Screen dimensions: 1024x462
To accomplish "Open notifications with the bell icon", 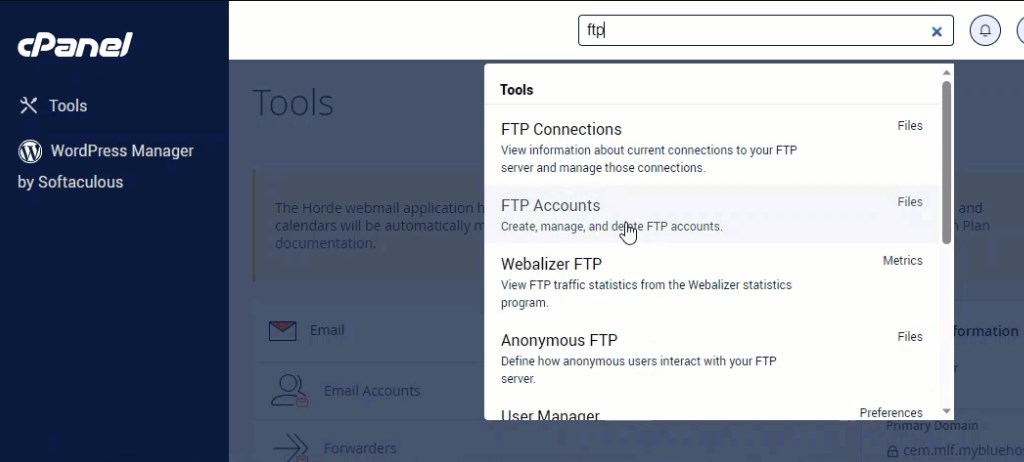I will (985, 31).
